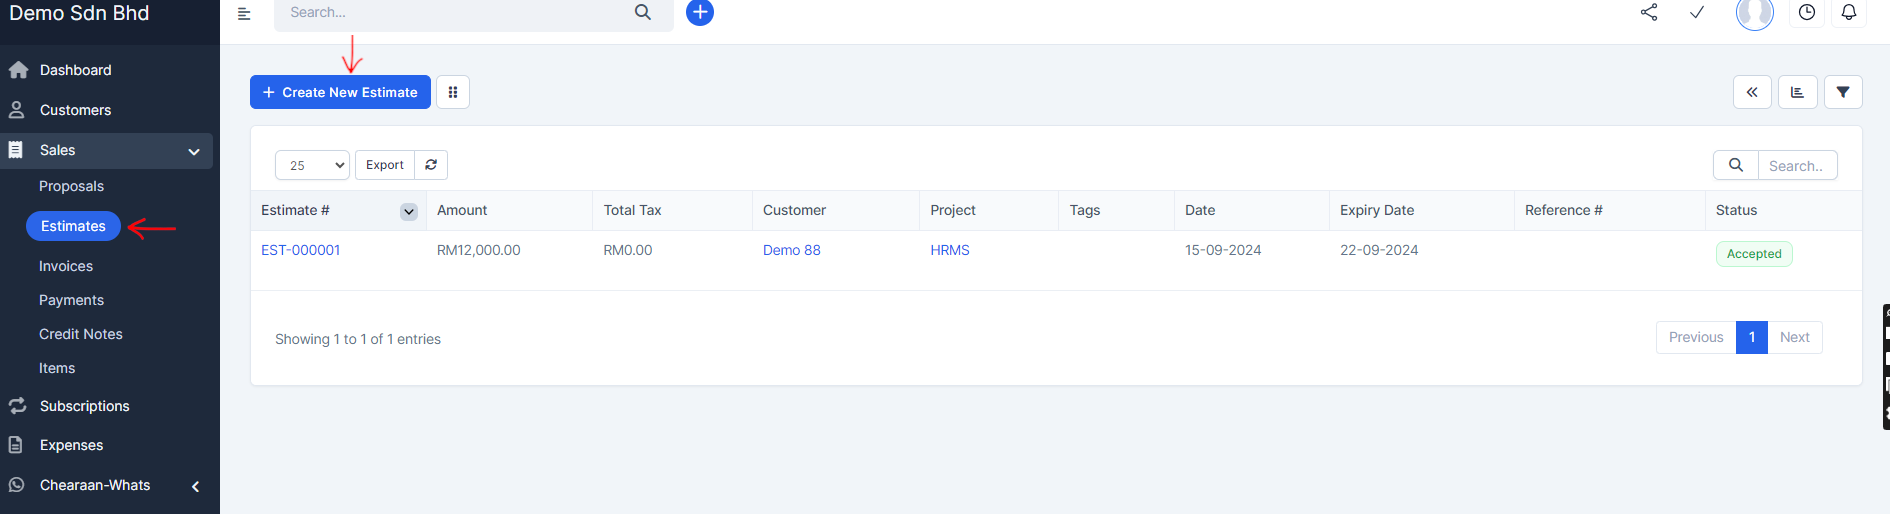
Task: Open the EST-000001 estimate link
Action: [x=301, y=250]
